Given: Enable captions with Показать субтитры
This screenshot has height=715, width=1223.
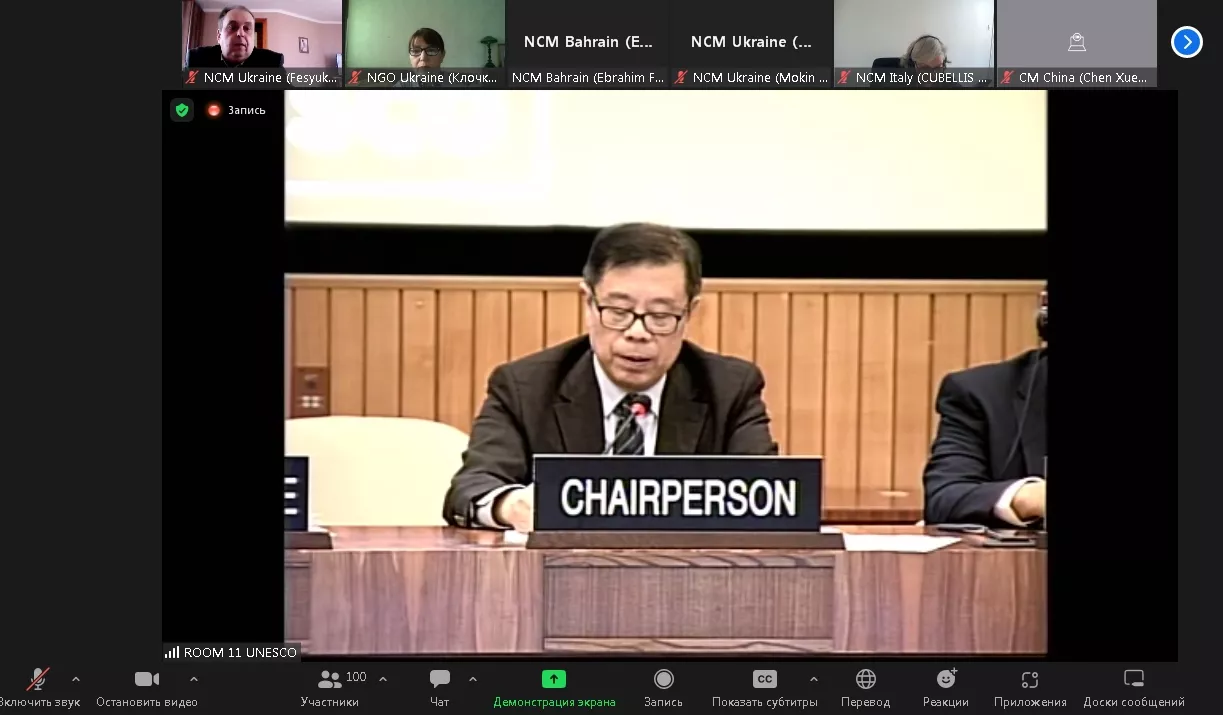Looking at the screenshot, I should [764, 680].
